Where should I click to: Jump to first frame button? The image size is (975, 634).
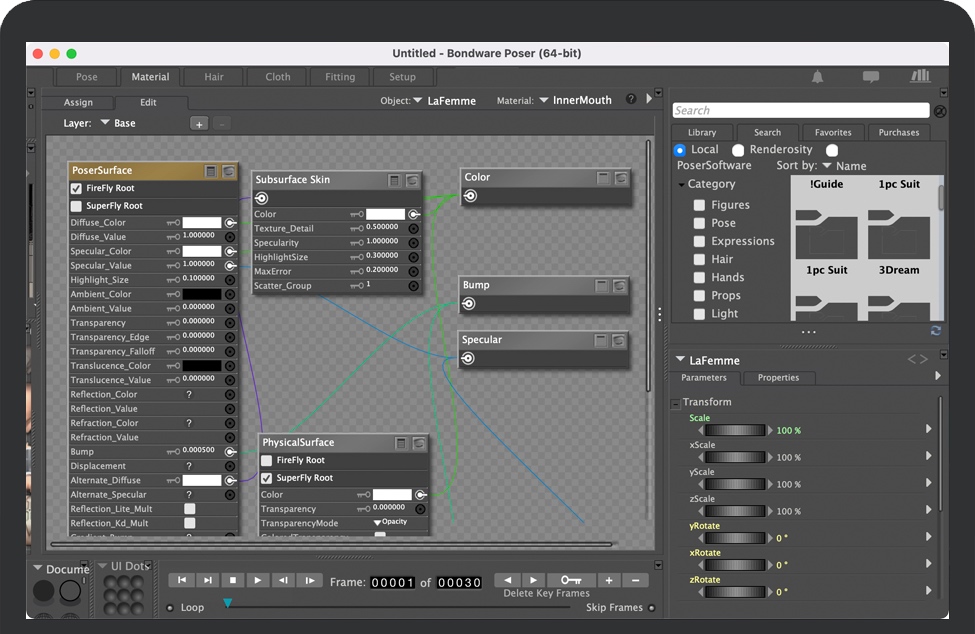pos(181,580)
